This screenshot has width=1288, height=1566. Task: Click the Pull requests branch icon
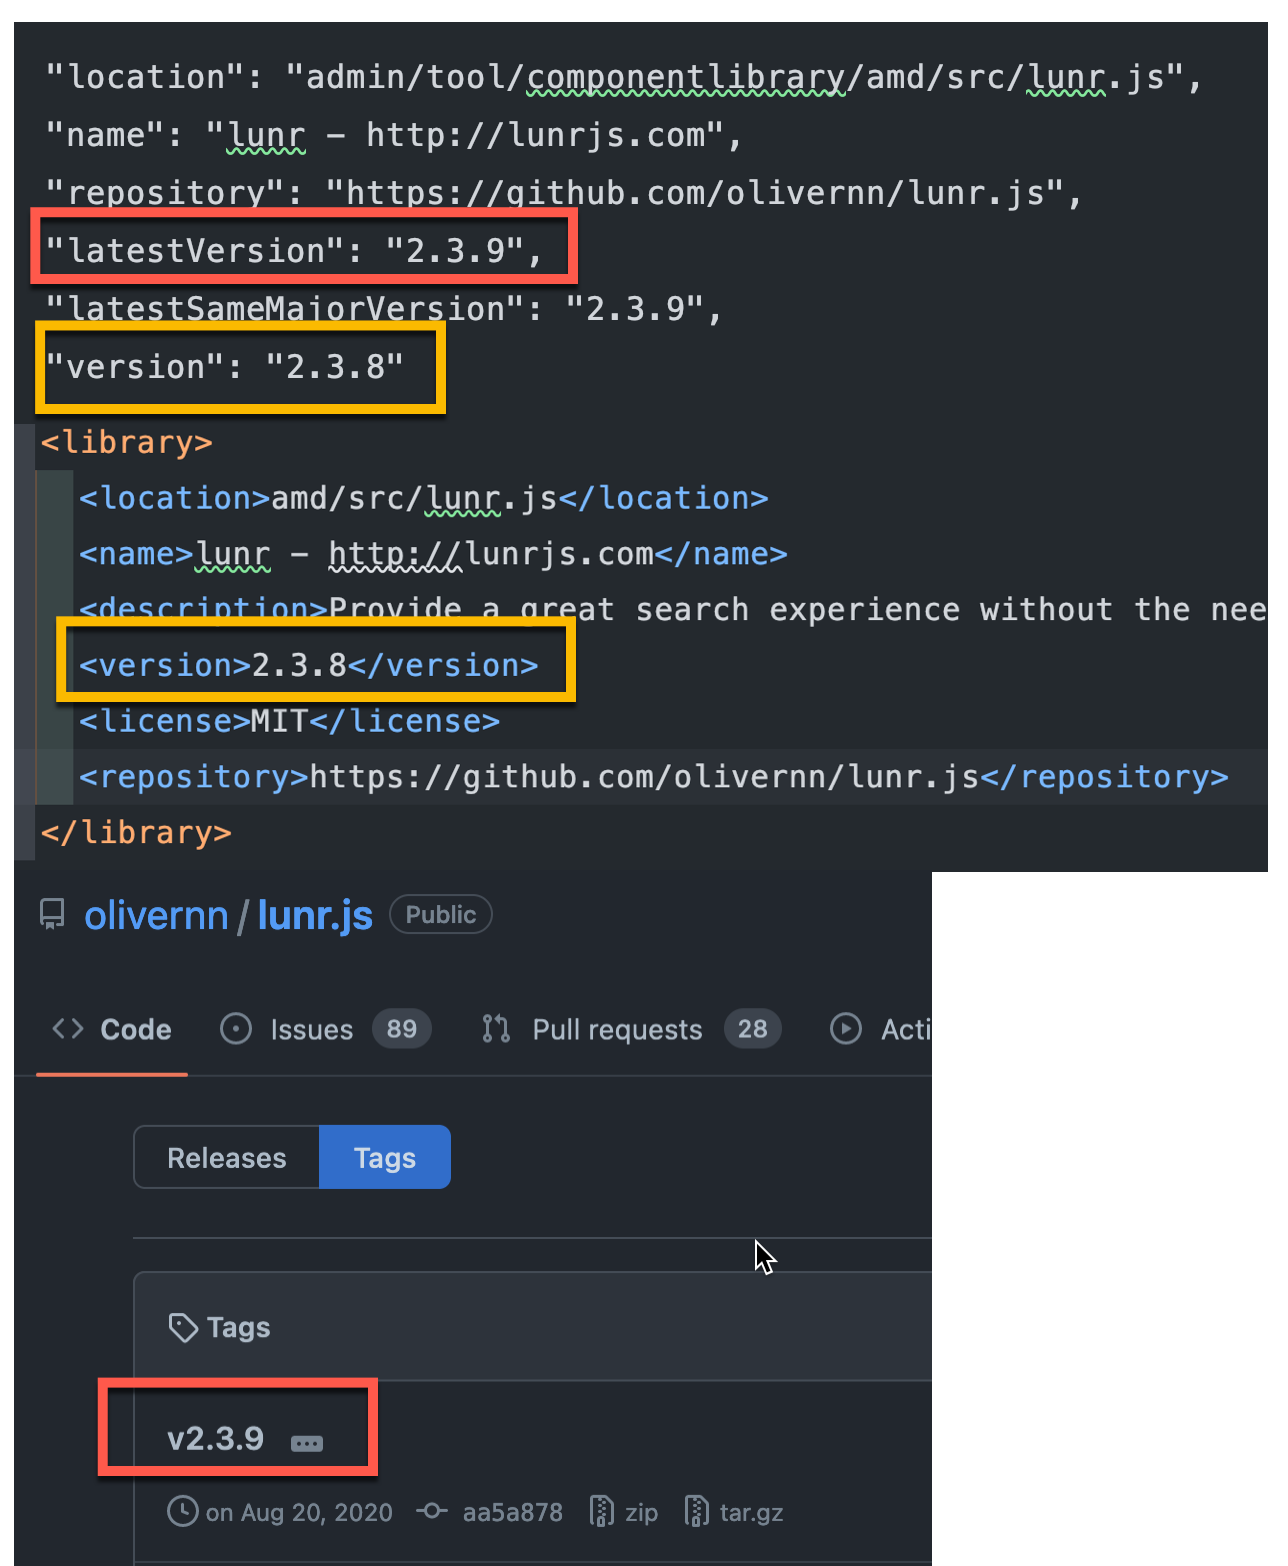click(496, 1029)
